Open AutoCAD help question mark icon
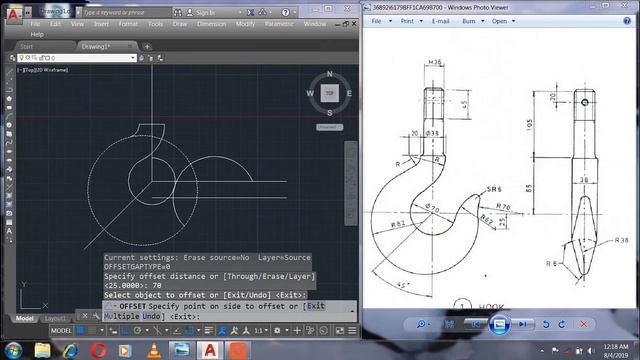 tap(285, 13)
